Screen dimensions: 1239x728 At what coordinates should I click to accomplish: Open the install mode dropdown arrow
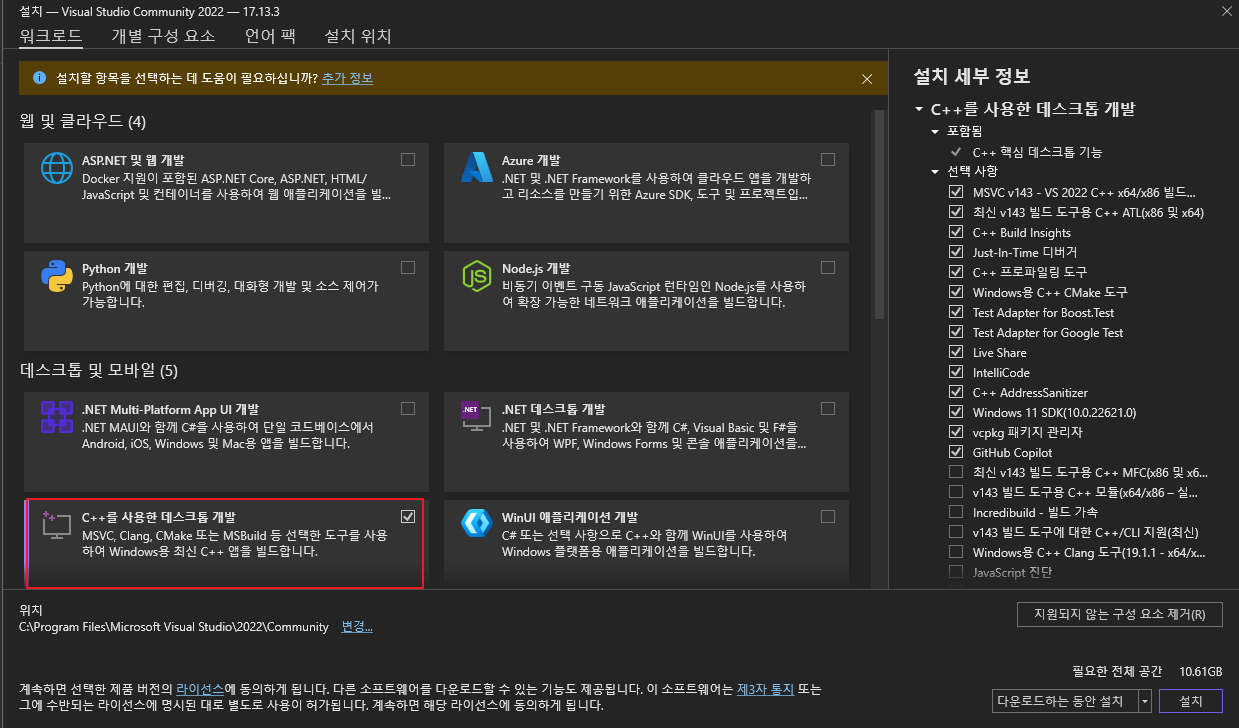(1144, 700)
